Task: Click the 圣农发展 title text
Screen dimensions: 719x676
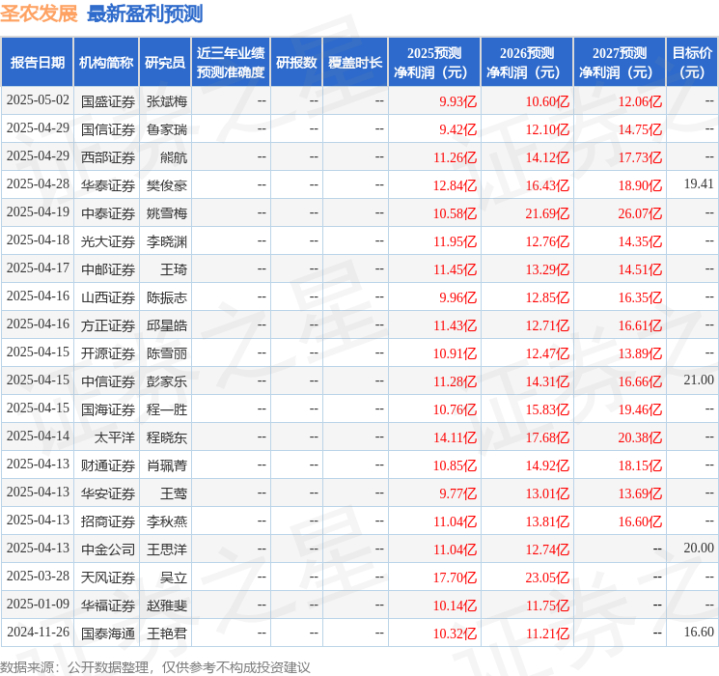Action: [x=39, y=14]
